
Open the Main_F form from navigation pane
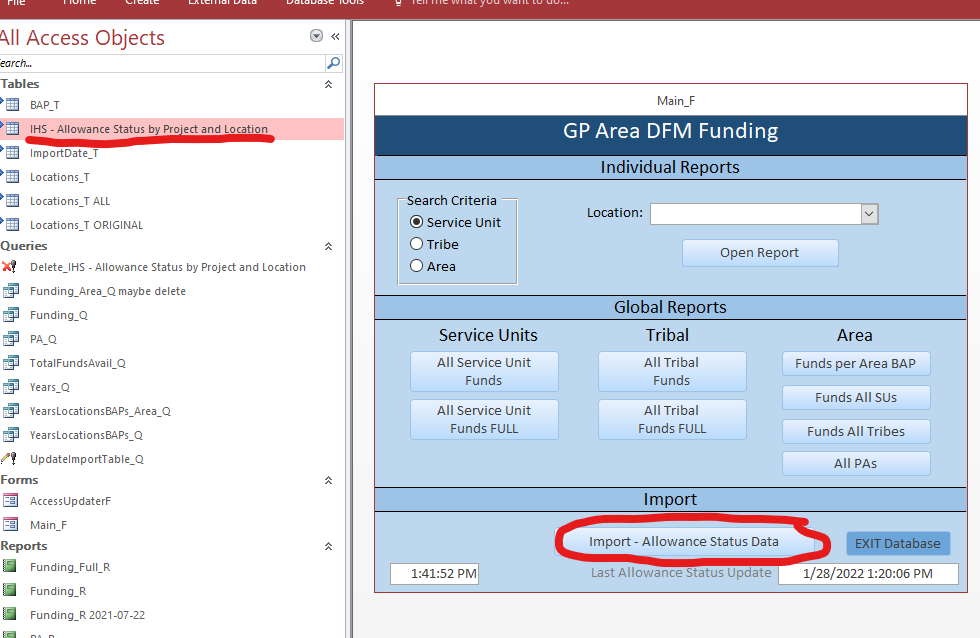48,525
